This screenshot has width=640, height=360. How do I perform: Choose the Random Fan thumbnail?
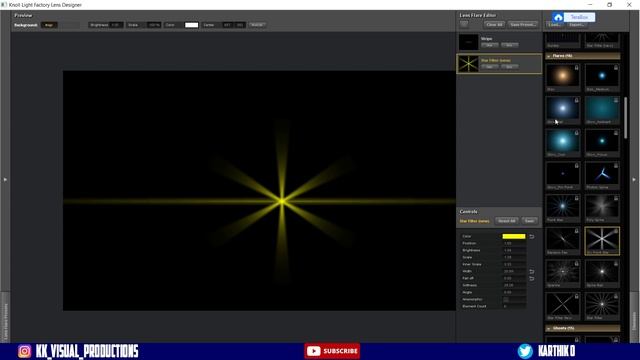[562, 240]
